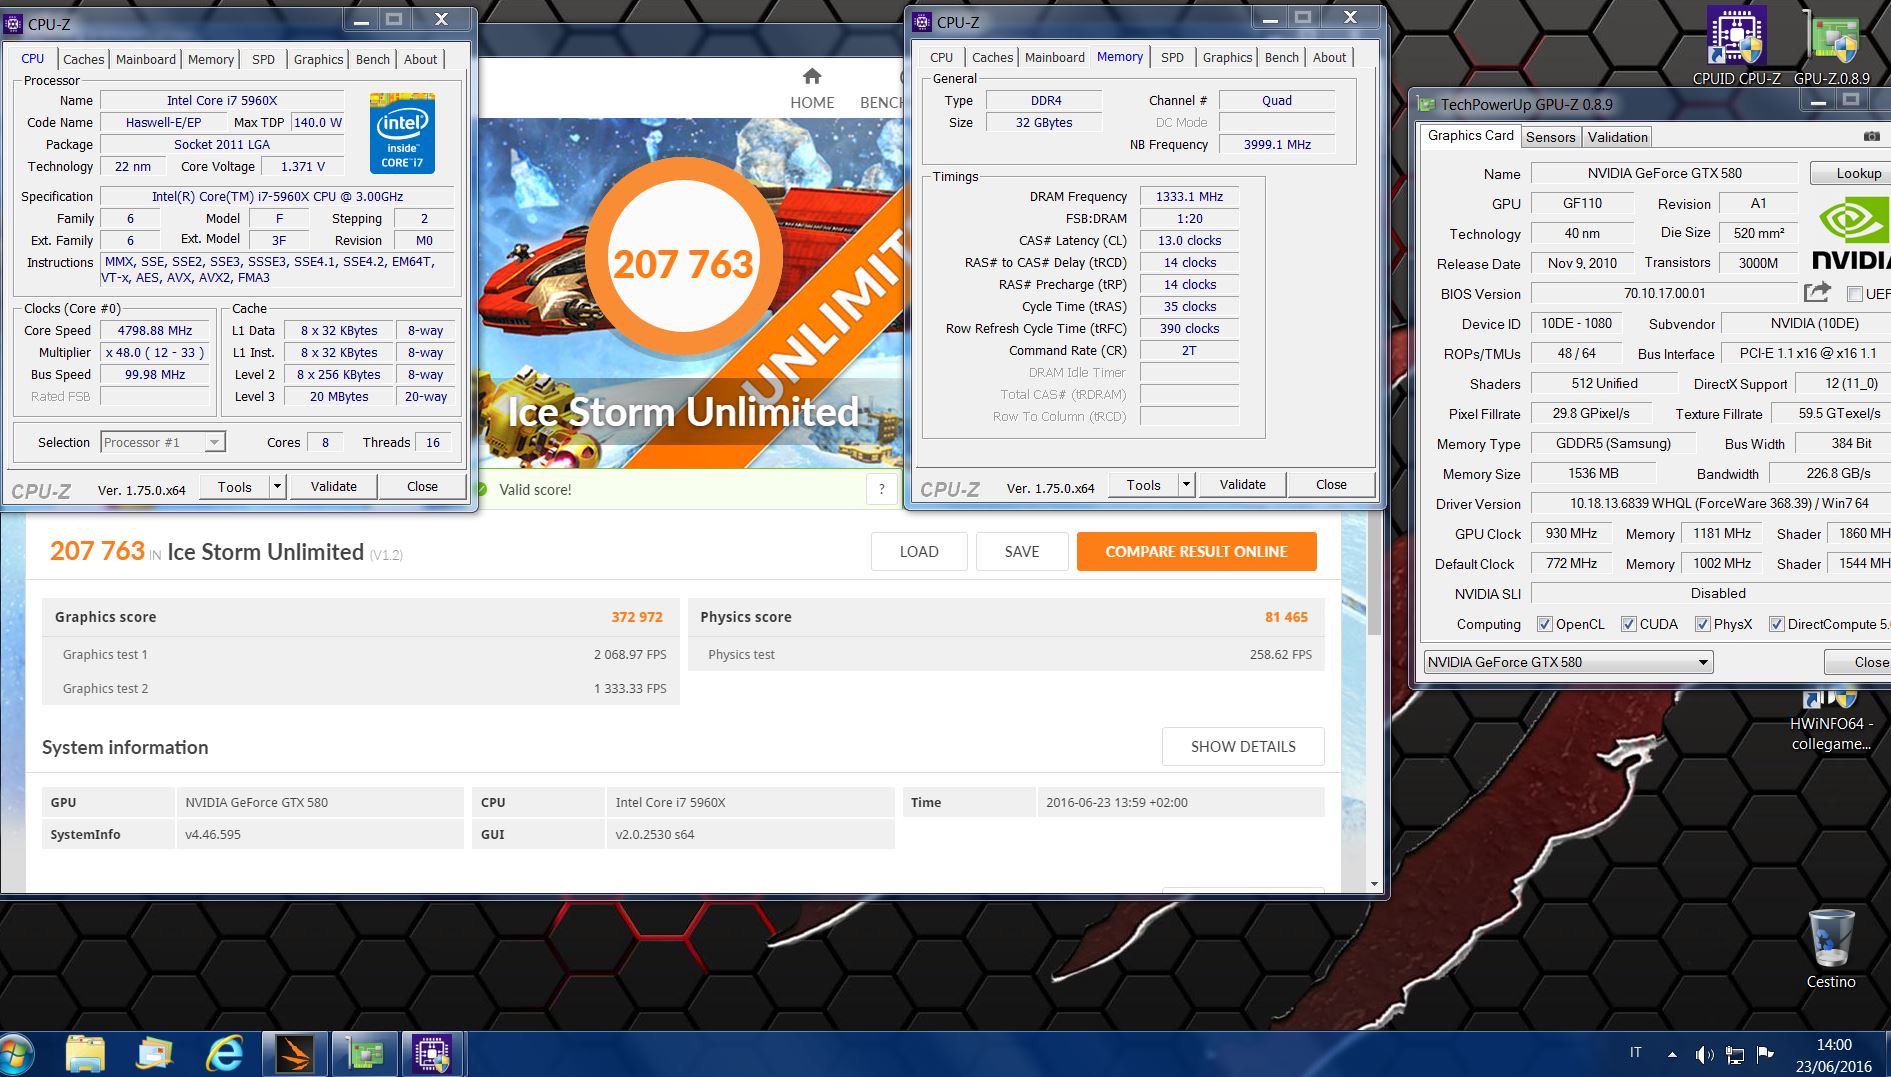This screenshot has width=1891, height=1077.
Task: Launch Internet Explorer from taskbar
Action: (224, 1054)
